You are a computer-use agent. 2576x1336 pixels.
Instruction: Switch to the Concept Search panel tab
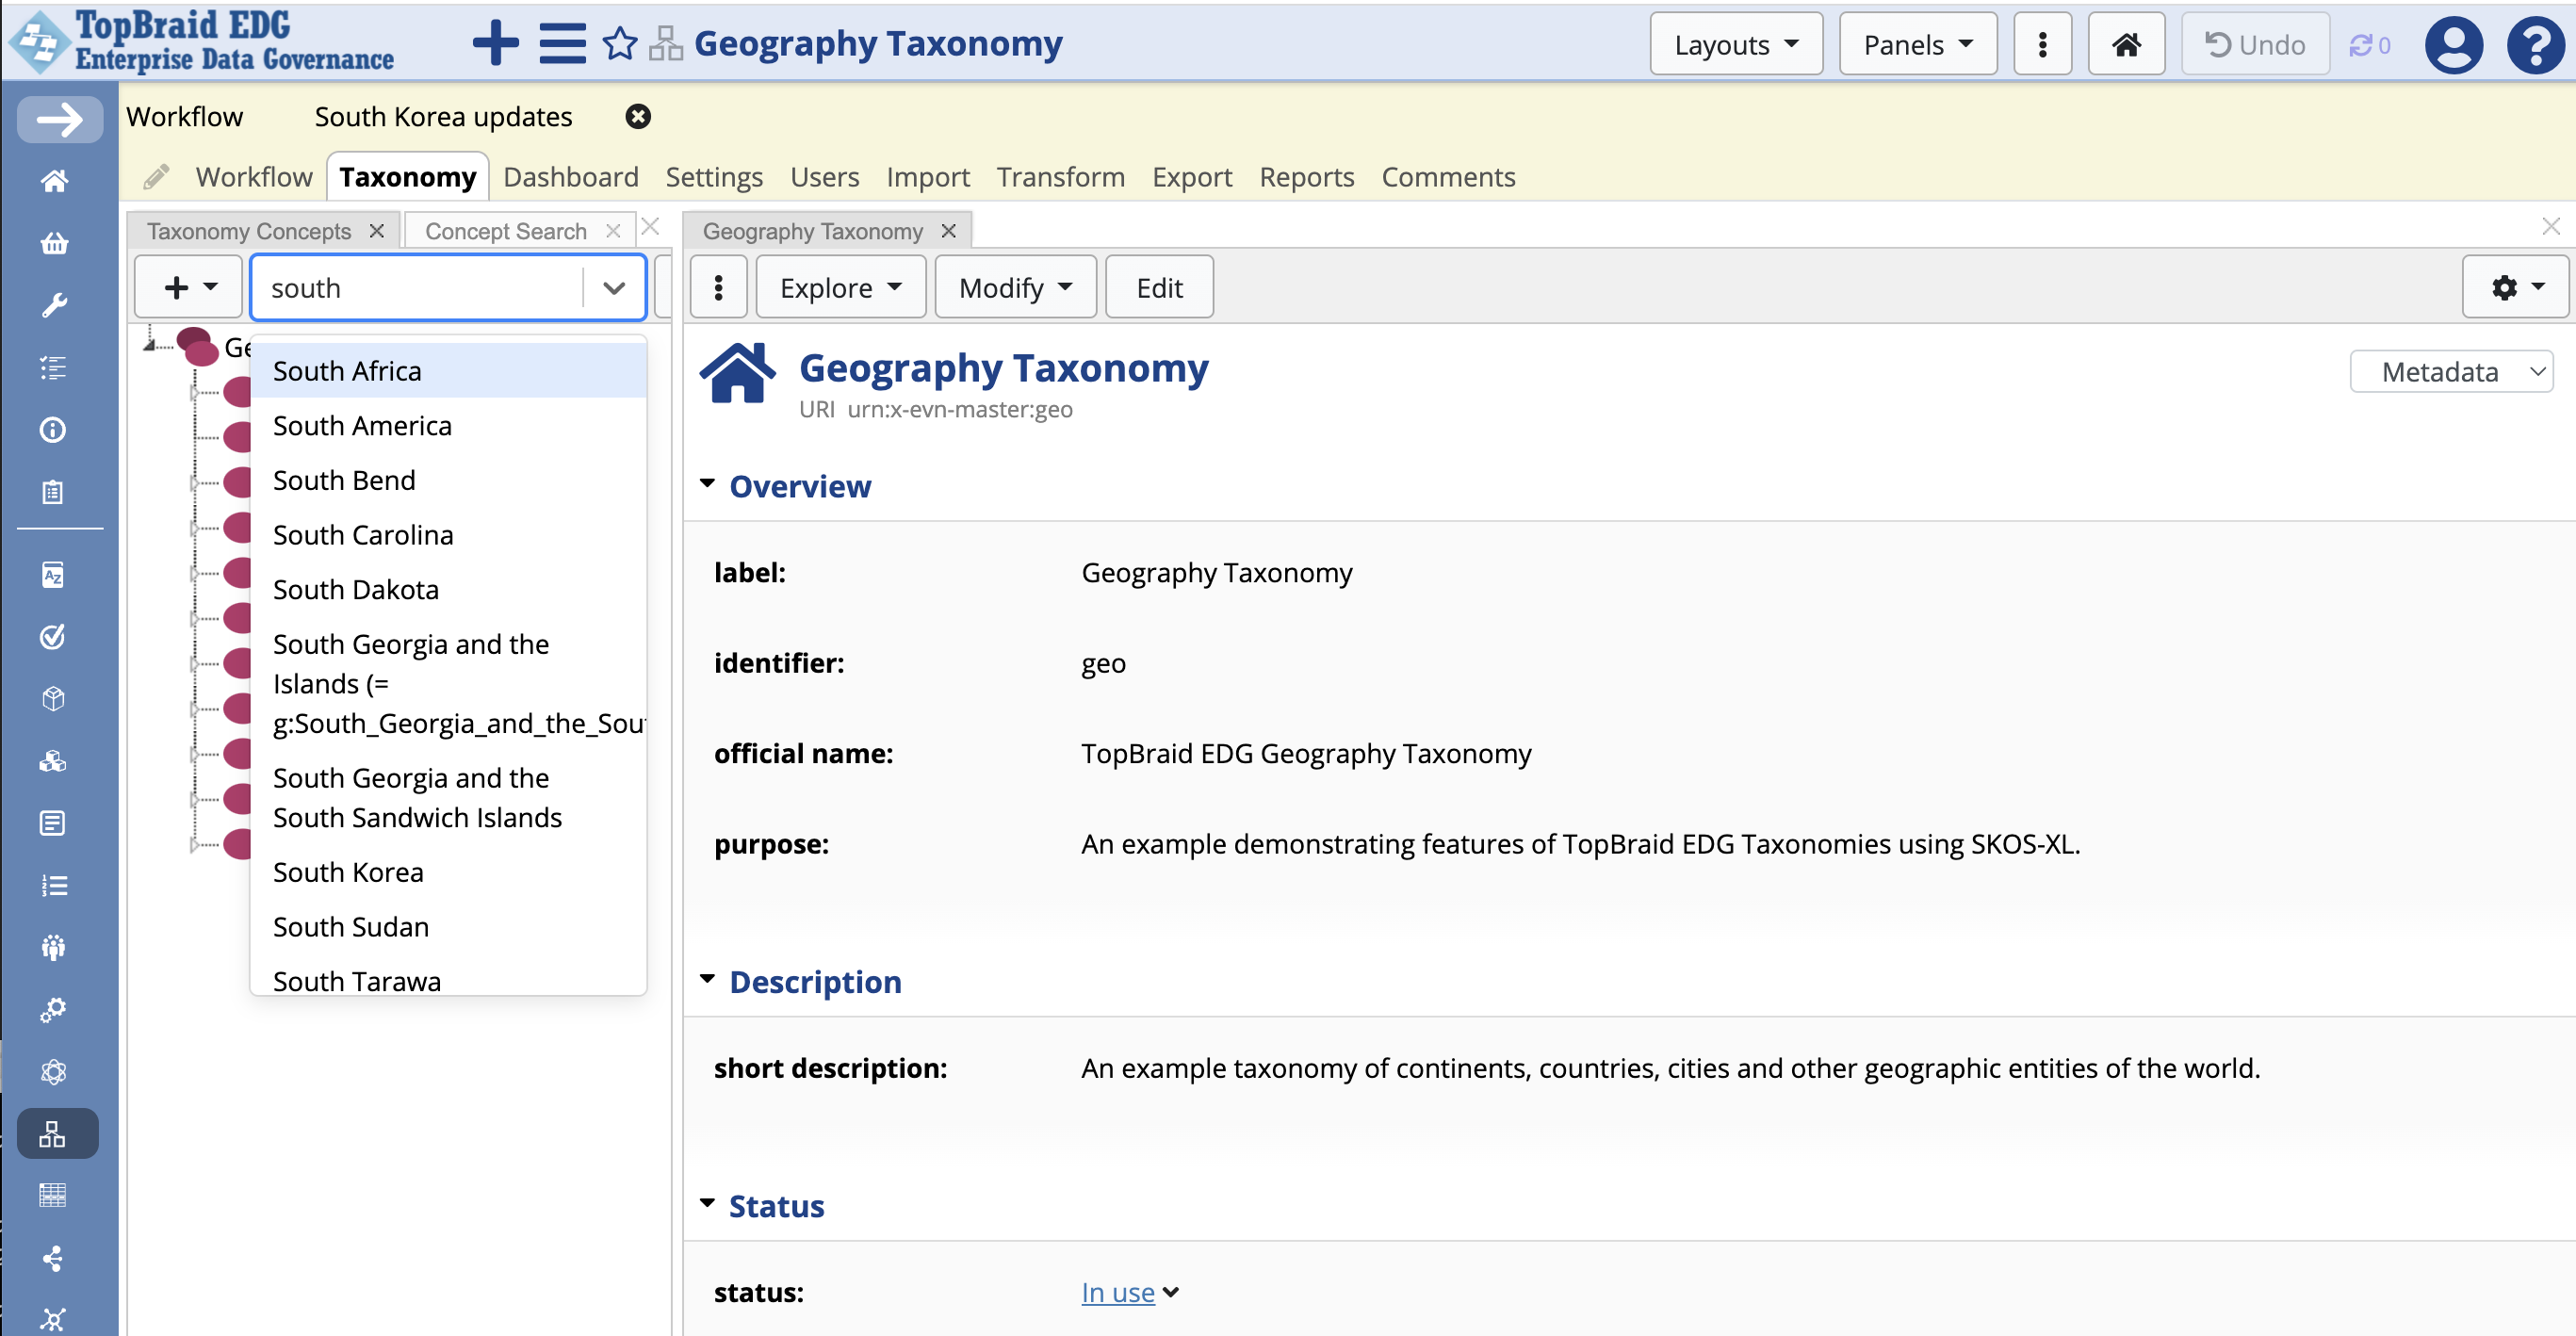506,231
